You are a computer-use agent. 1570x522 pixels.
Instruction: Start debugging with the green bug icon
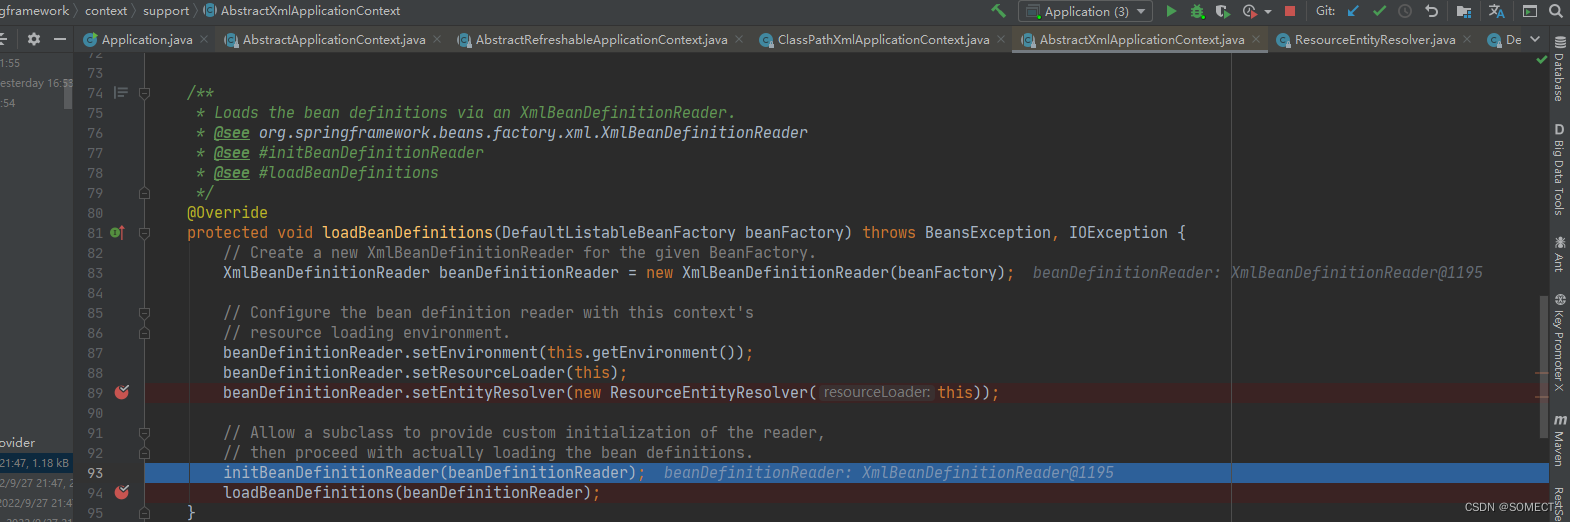point(1197,11)
